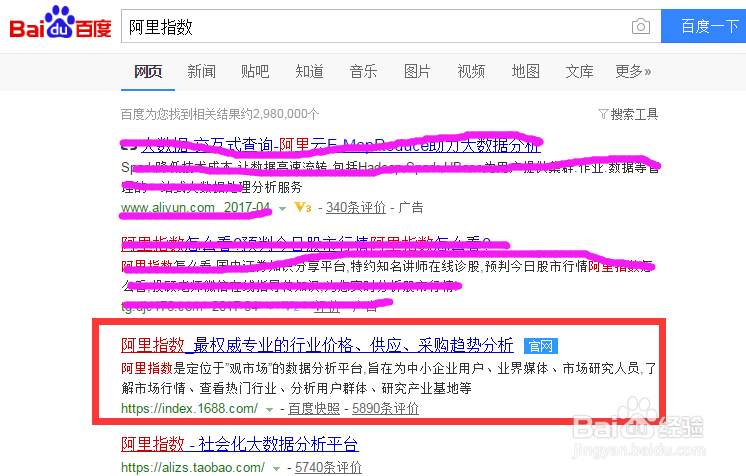Open the https://alizs.taobao.com/ URL link
Viewport: 746px width, 476px height.
point(193,467)
